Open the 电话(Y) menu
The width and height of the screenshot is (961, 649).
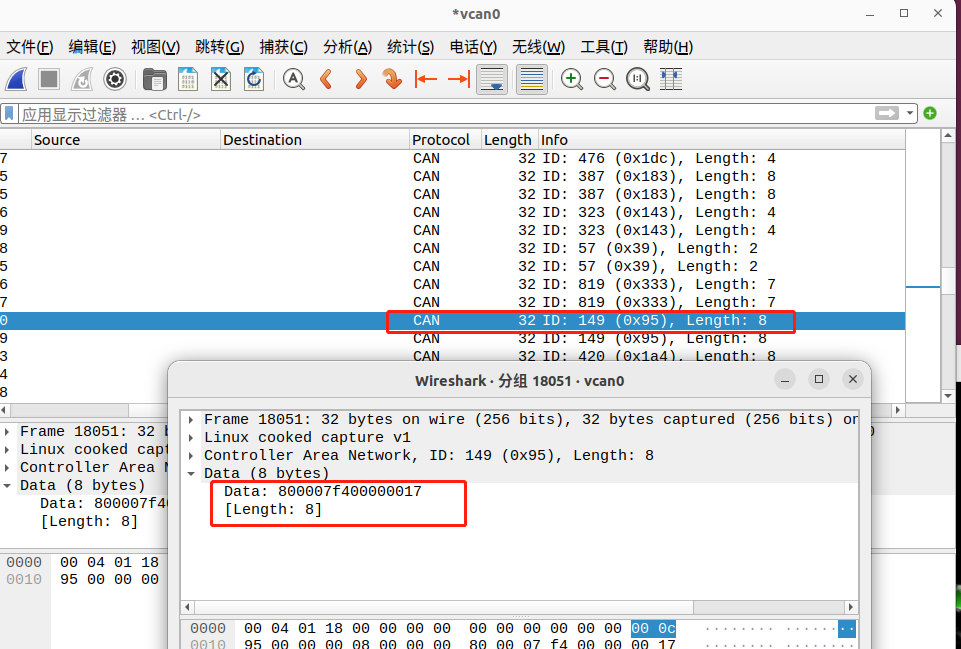[x=473, y=47]
